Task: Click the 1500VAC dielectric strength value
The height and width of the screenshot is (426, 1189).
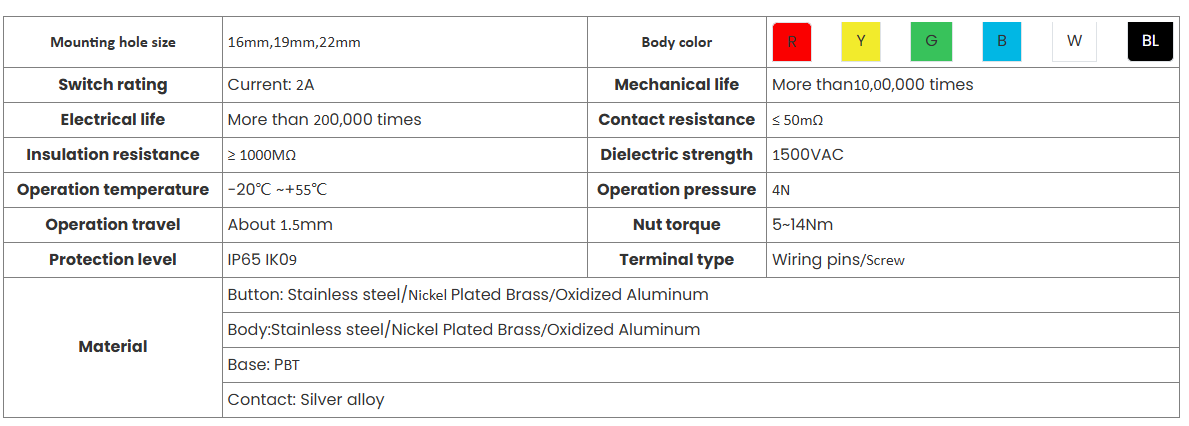Action: [x=808, y=155]
